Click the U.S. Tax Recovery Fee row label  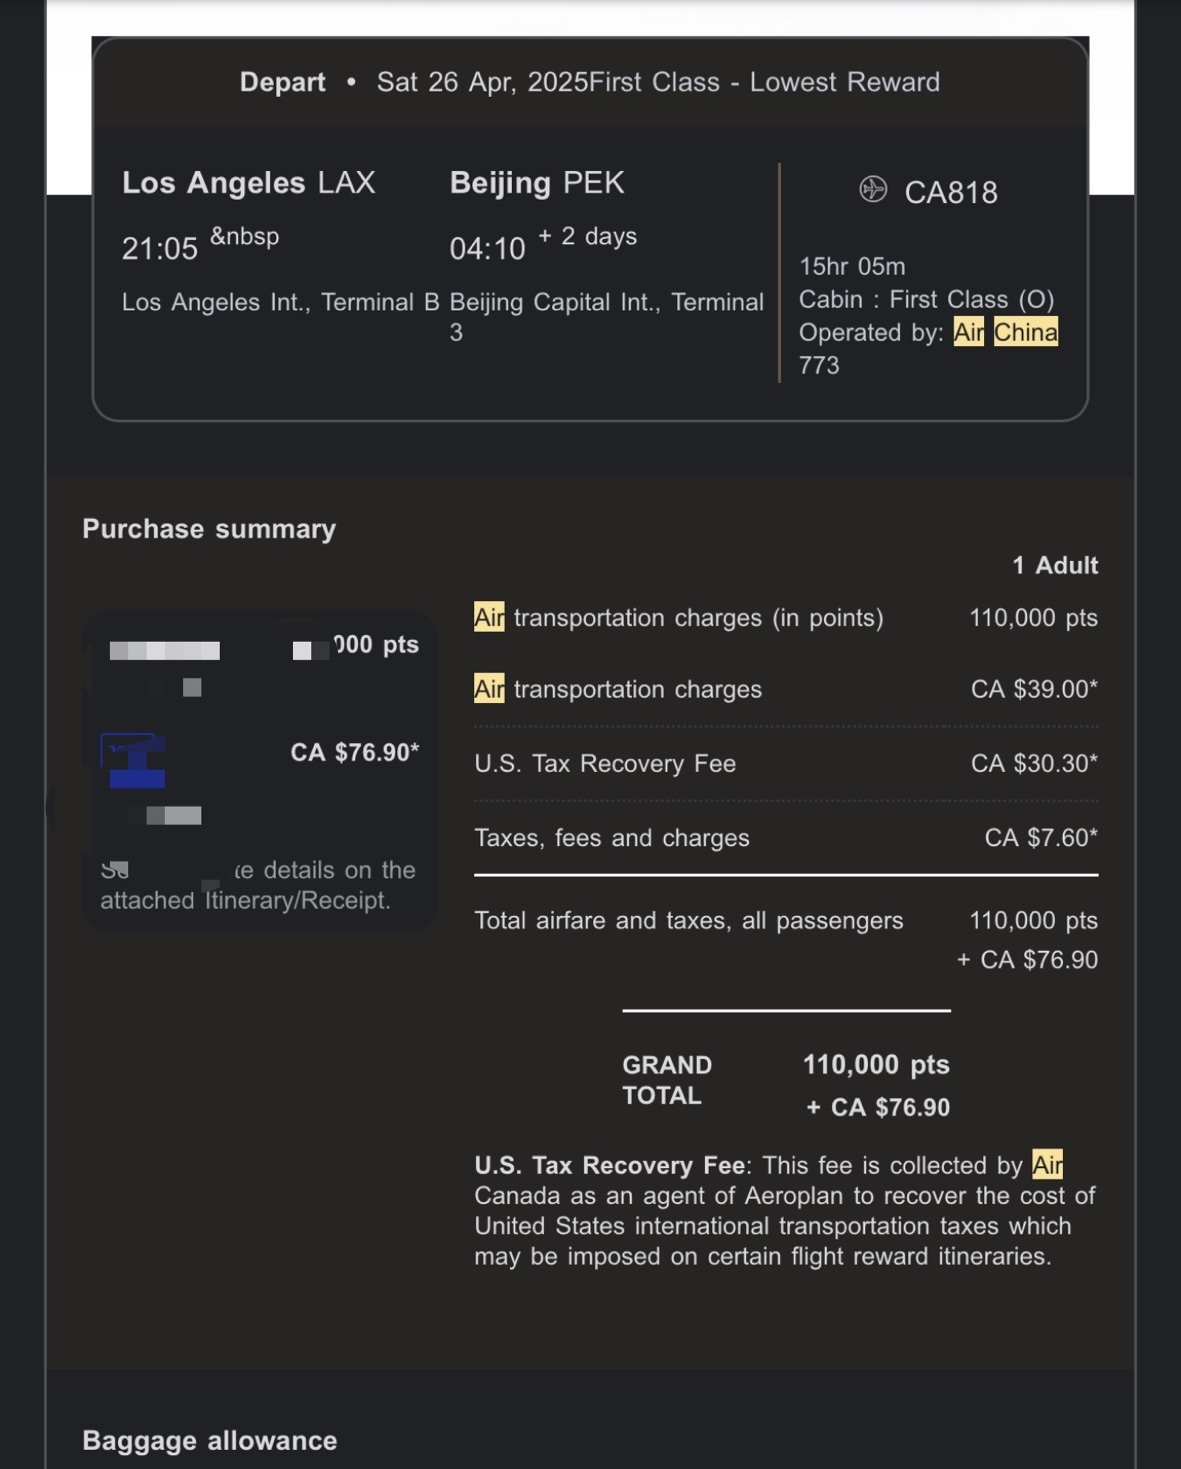pos(605,764)
